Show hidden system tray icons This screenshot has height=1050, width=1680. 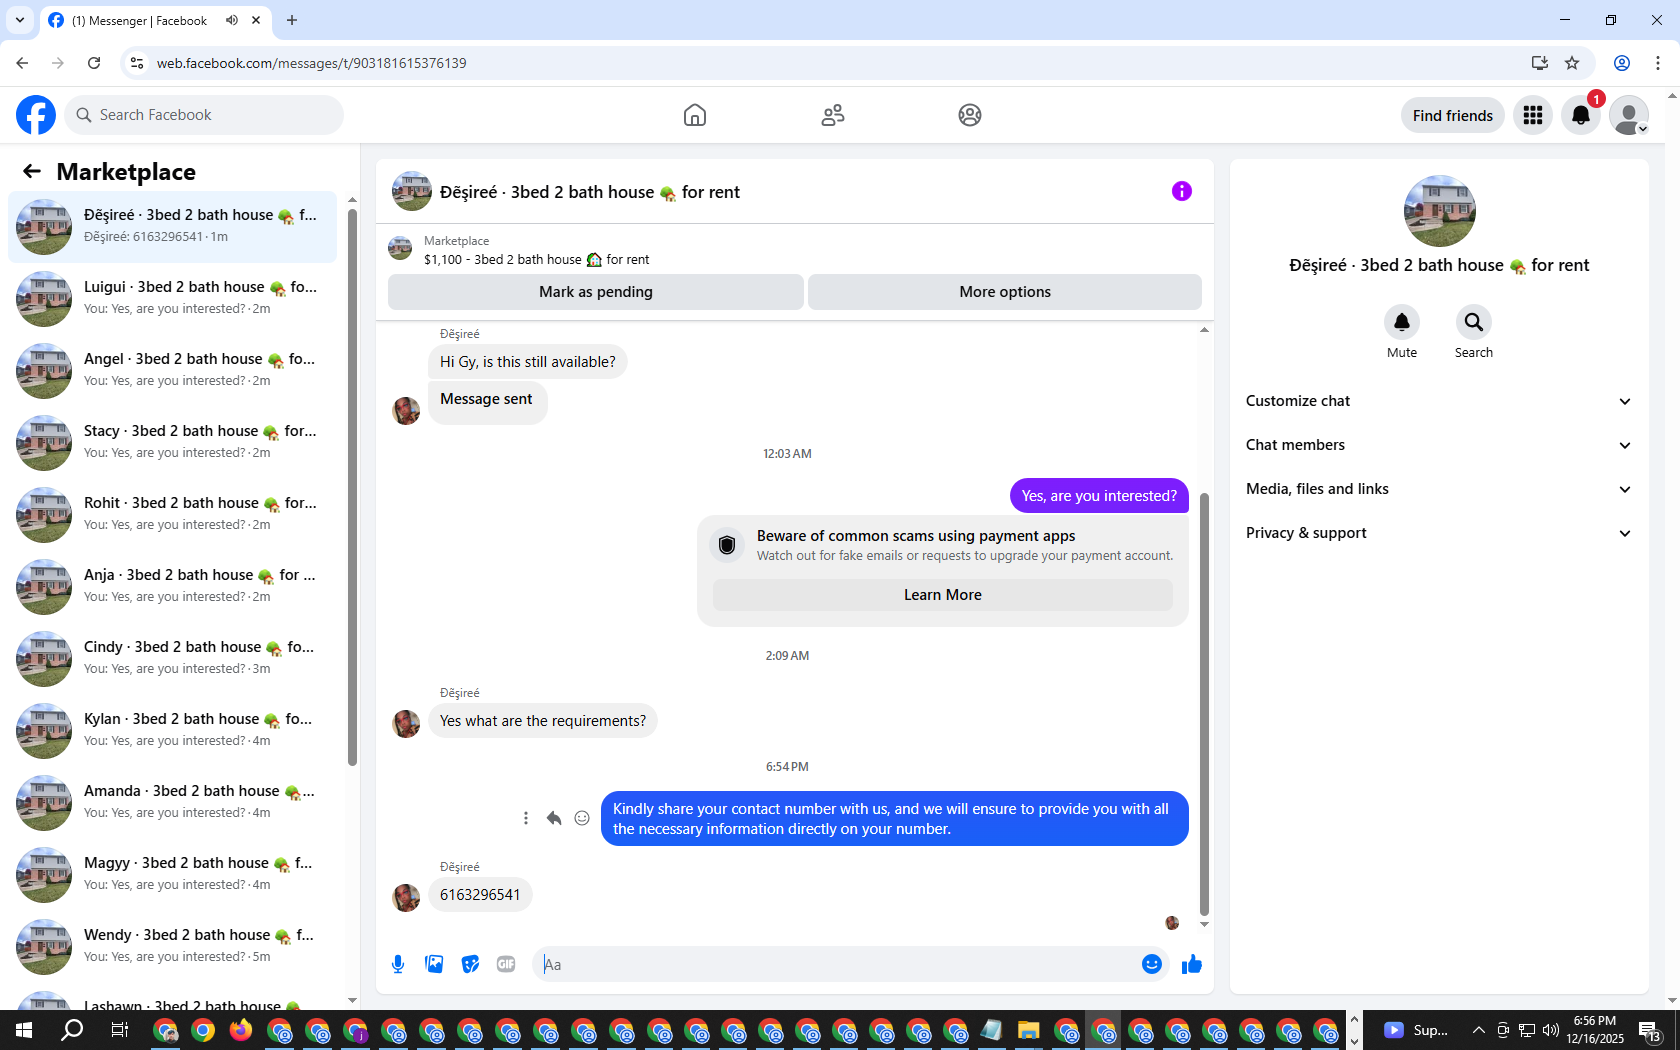click(x=1478, y=1030)
